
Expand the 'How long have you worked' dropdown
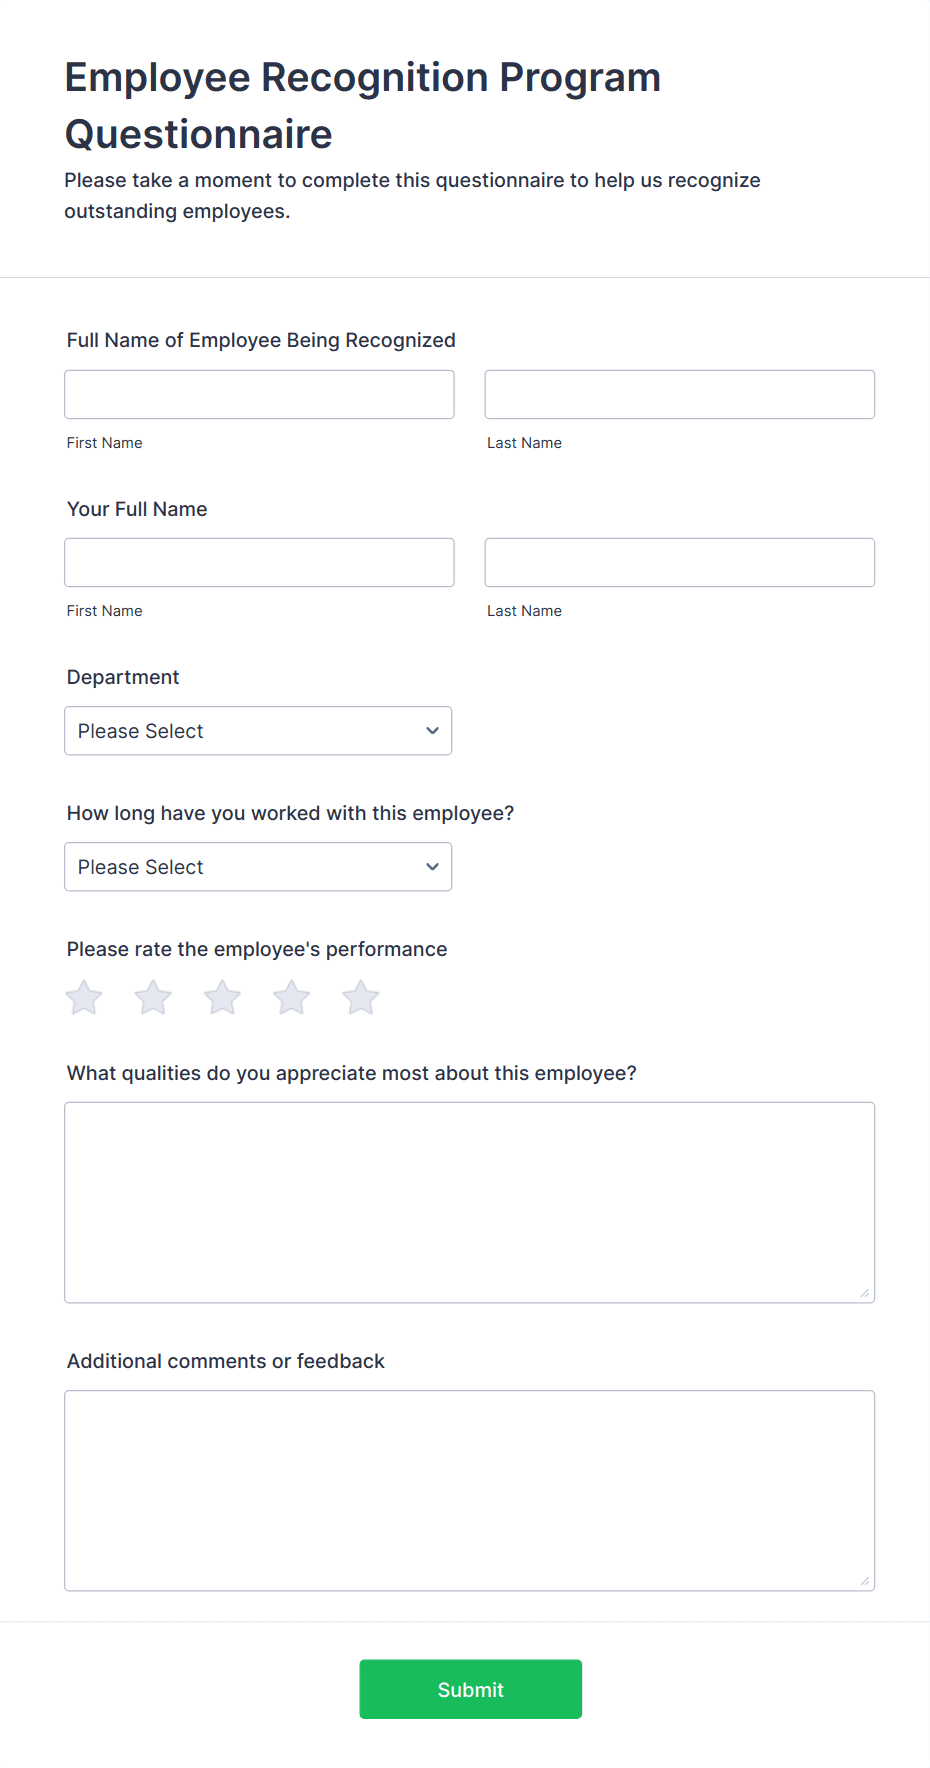258,867
